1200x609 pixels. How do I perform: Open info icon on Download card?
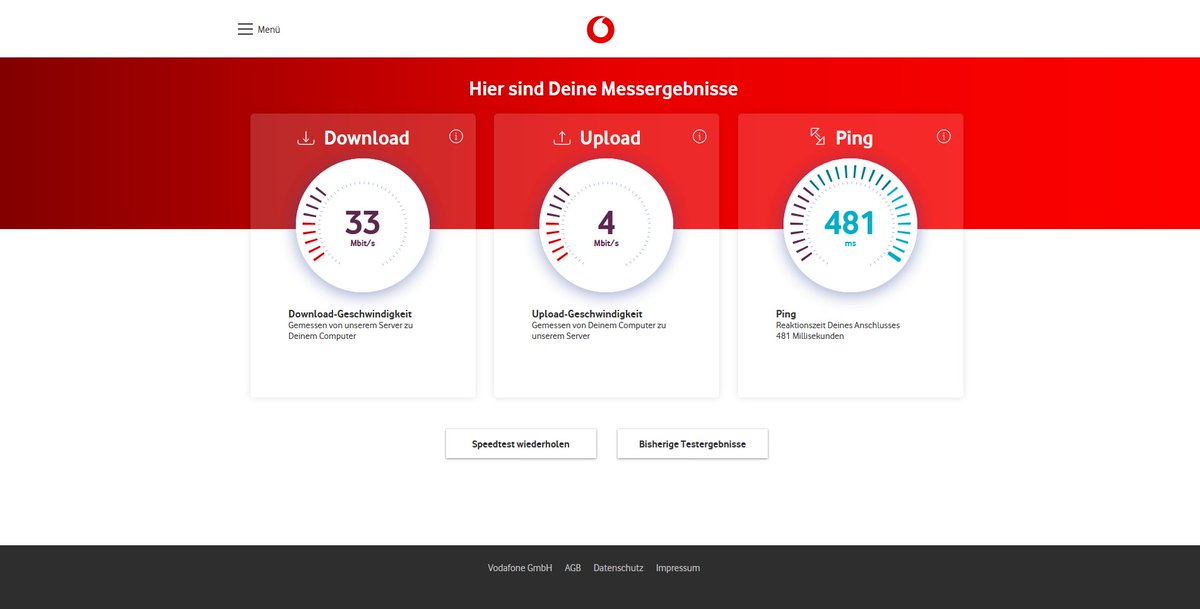[x=456, y=136]
